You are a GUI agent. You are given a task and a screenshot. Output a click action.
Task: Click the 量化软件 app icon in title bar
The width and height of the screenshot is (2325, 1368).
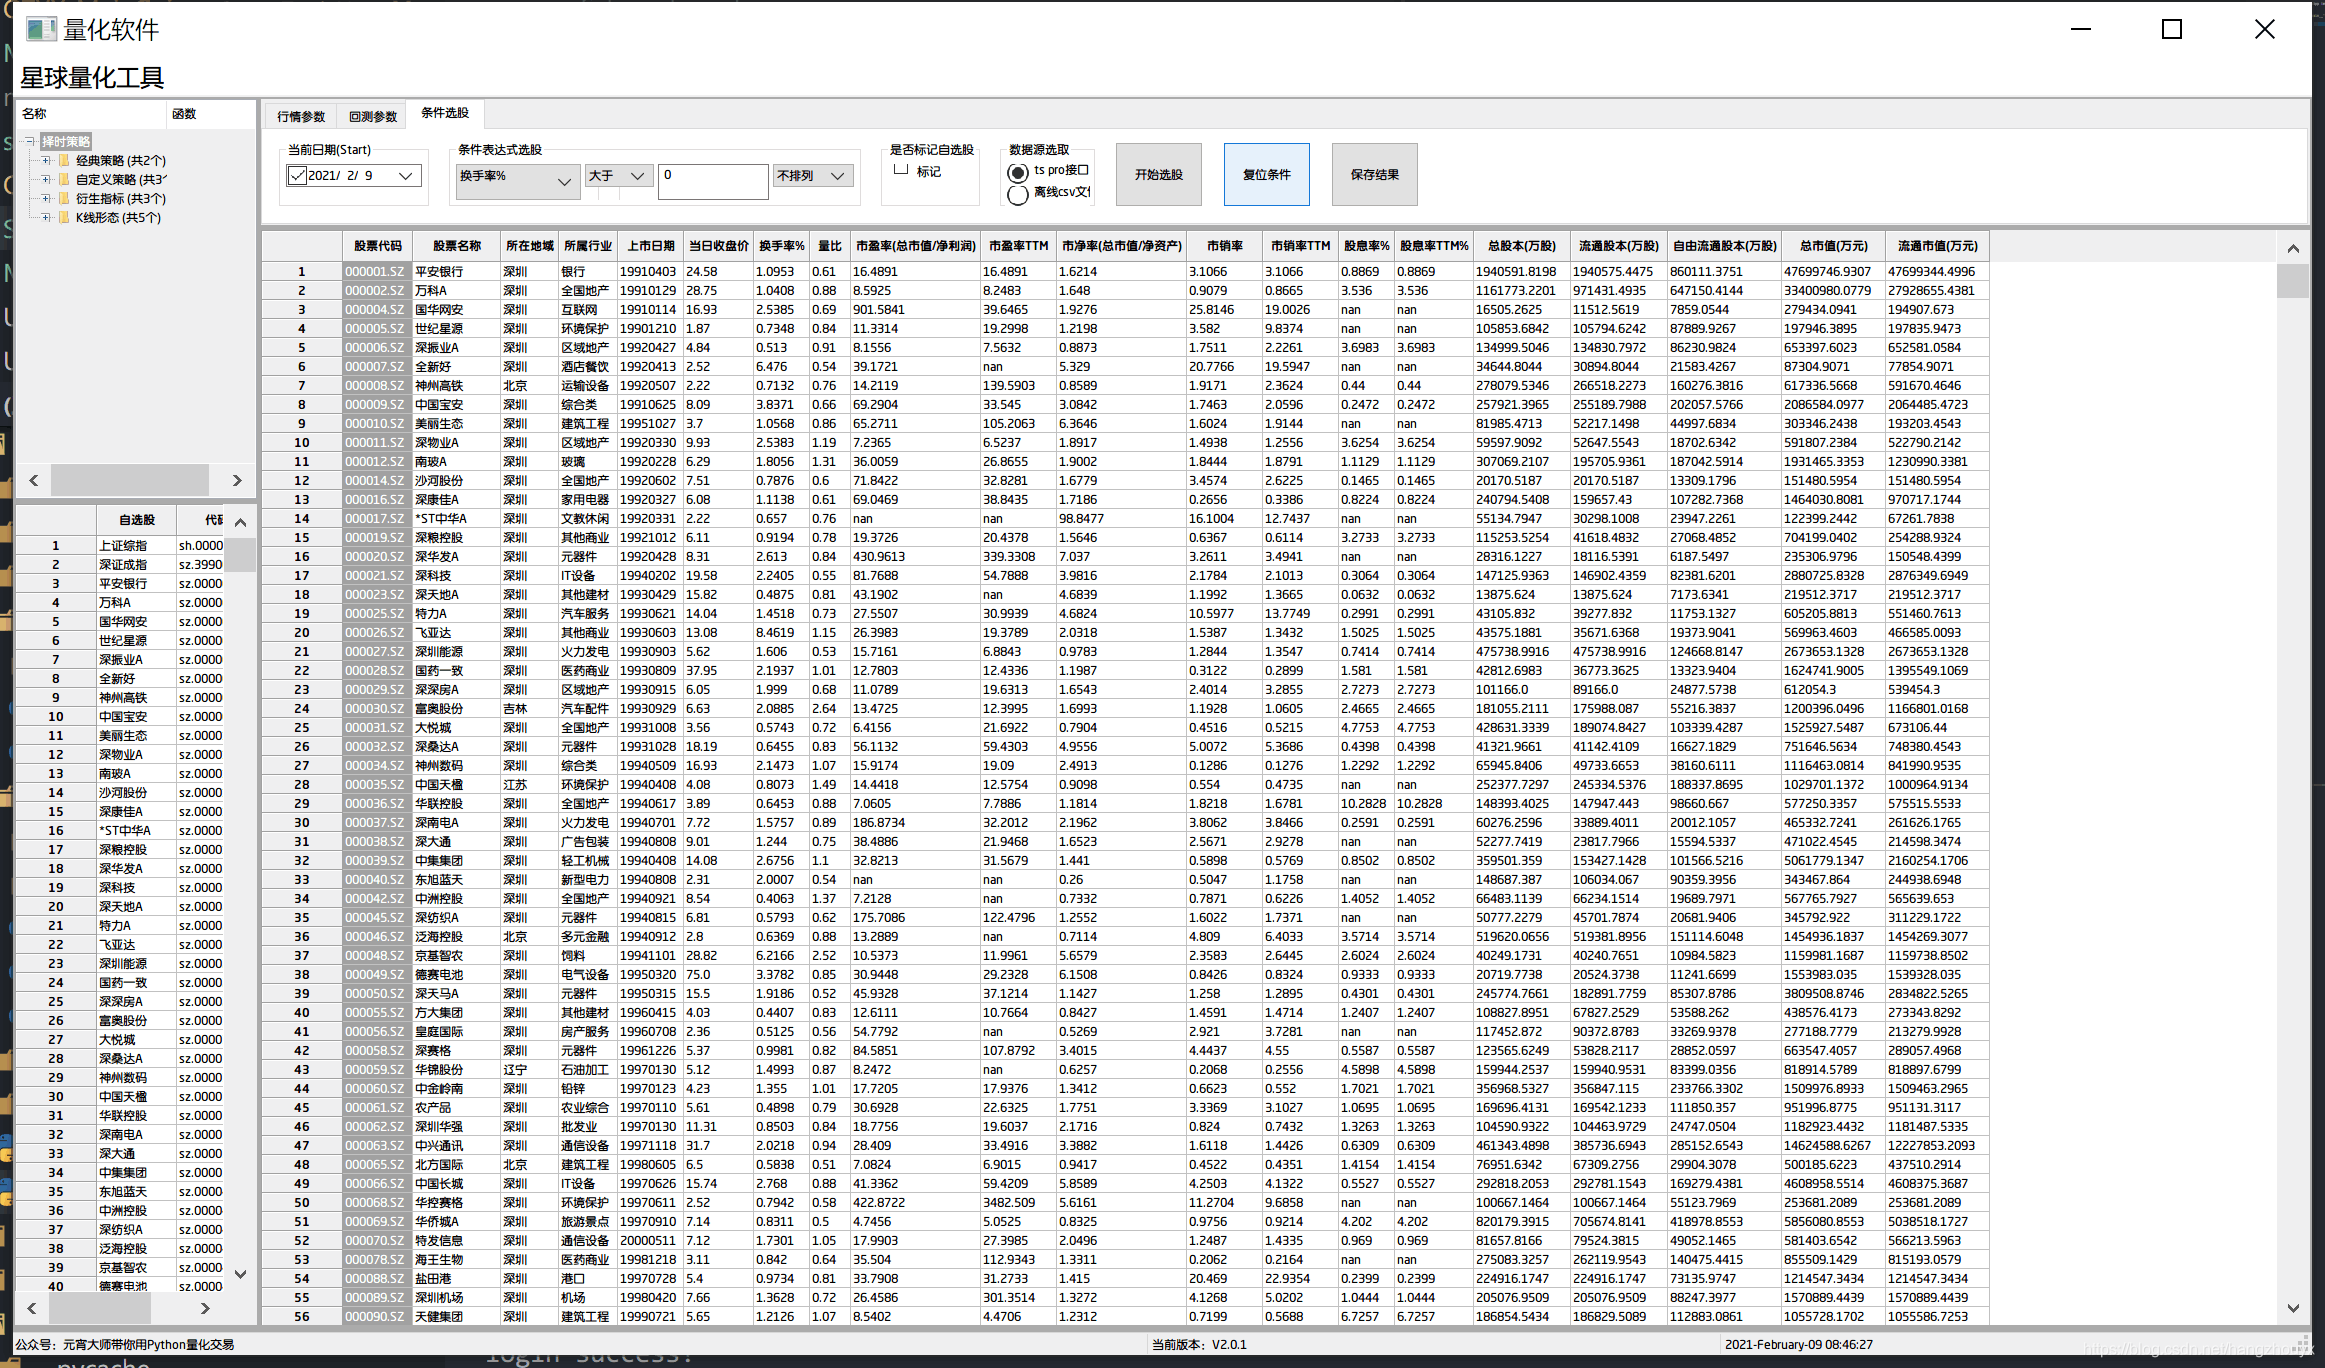41,29
